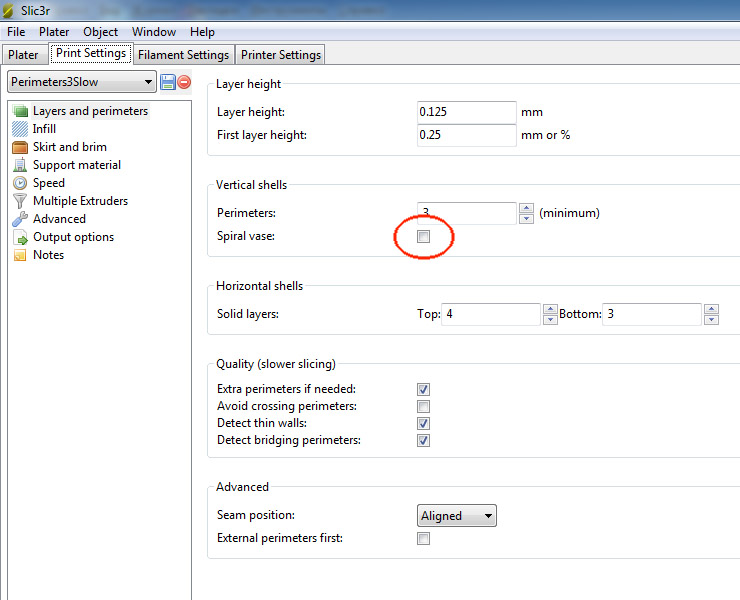Decrease Bottom solid layers with down arrow
Image resolution: width=740 pixels, height=600 pixels.
(711, 320)
